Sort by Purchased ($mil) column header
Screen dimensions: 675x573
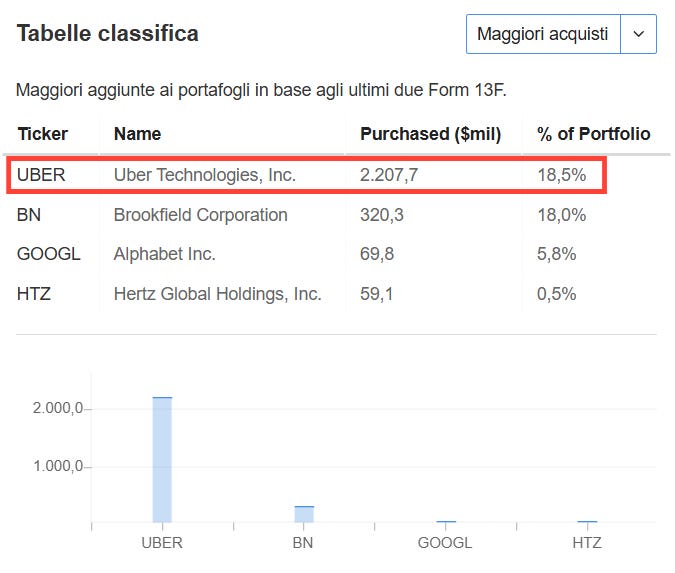[x=430, y=134]
